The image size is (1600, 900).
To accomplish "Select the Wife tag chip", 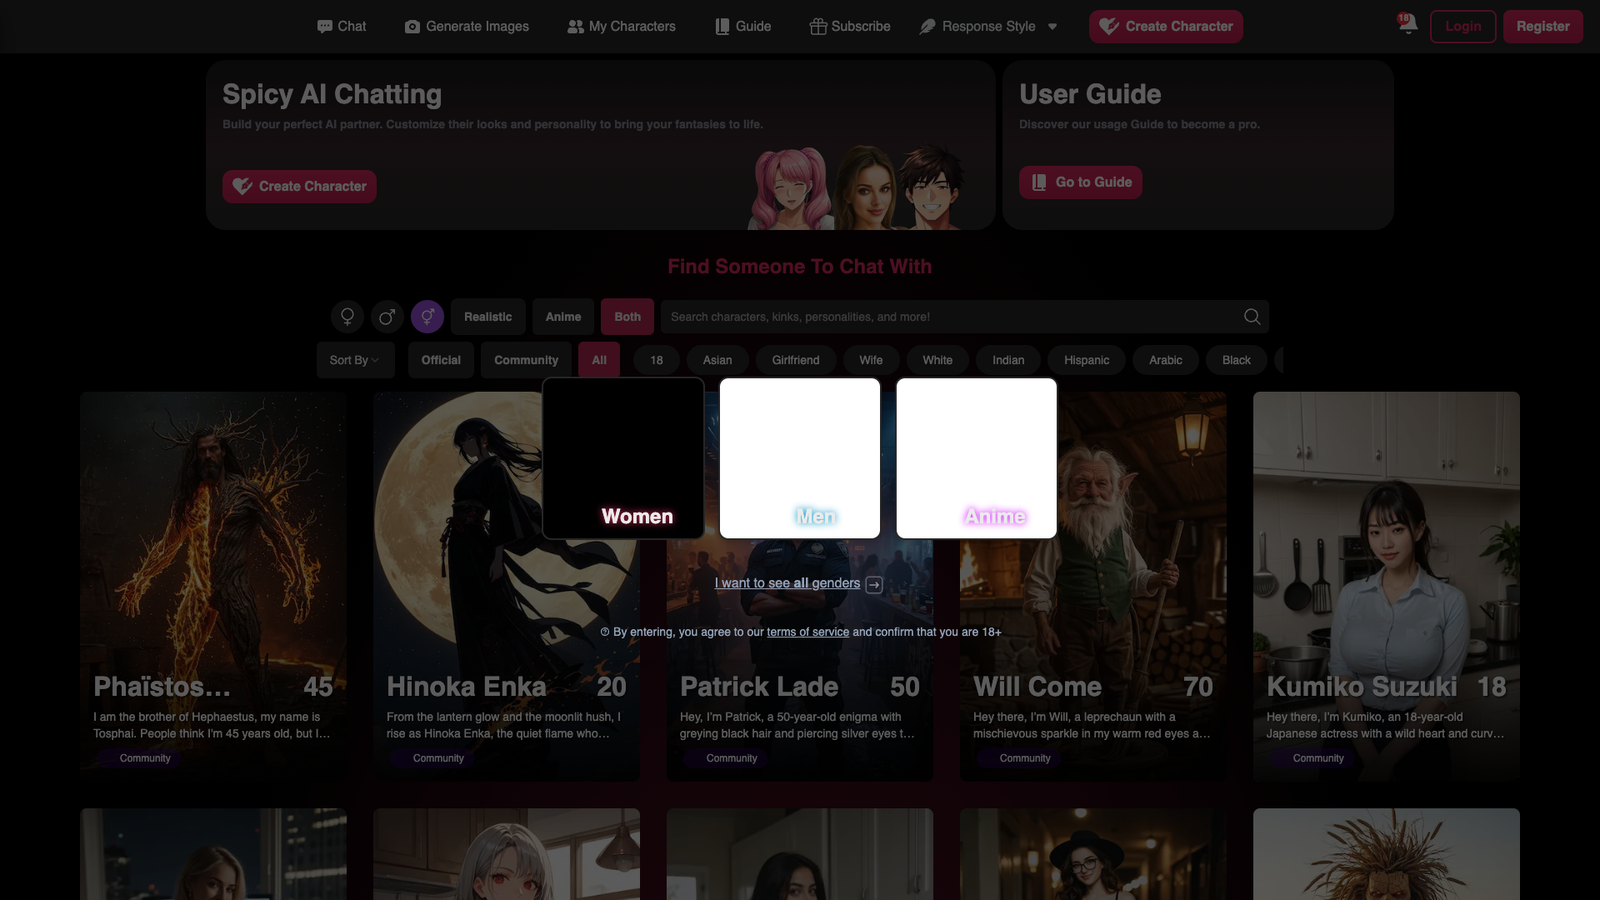I will point(871,360).
